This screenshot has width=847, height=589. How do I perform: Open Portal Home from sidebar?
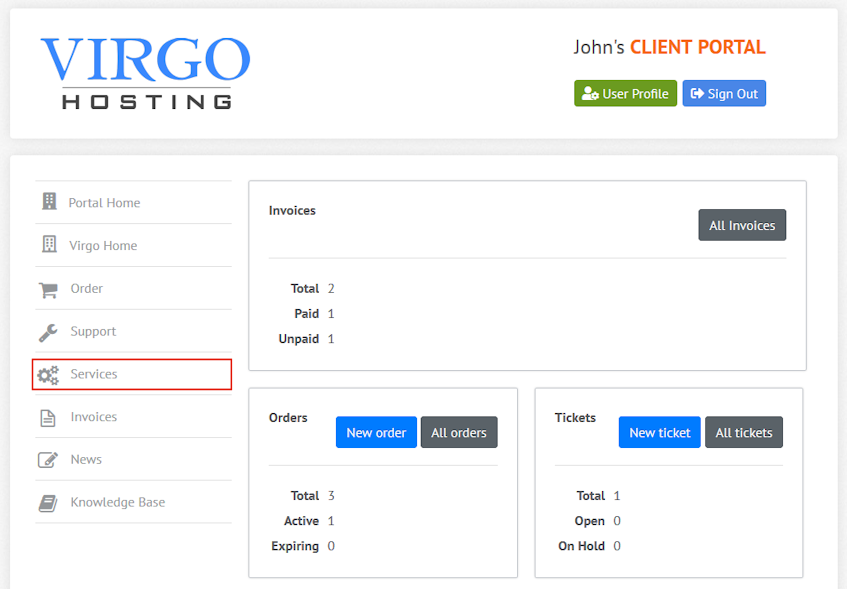point(133,202)
